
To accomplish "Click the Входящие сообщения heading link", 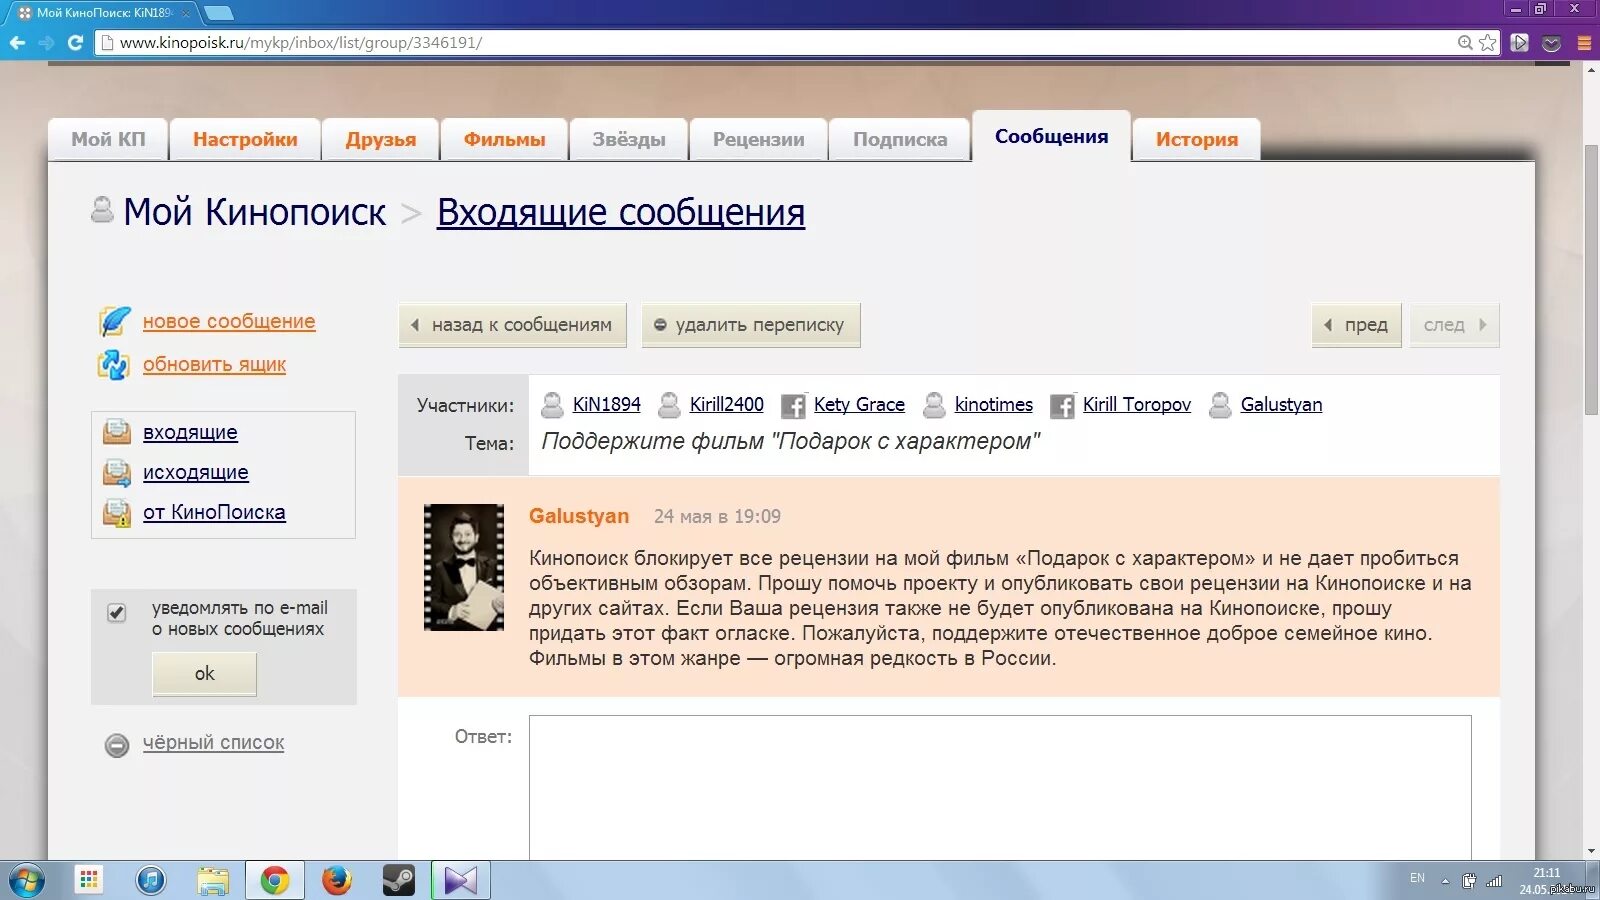I will point(621,212).
